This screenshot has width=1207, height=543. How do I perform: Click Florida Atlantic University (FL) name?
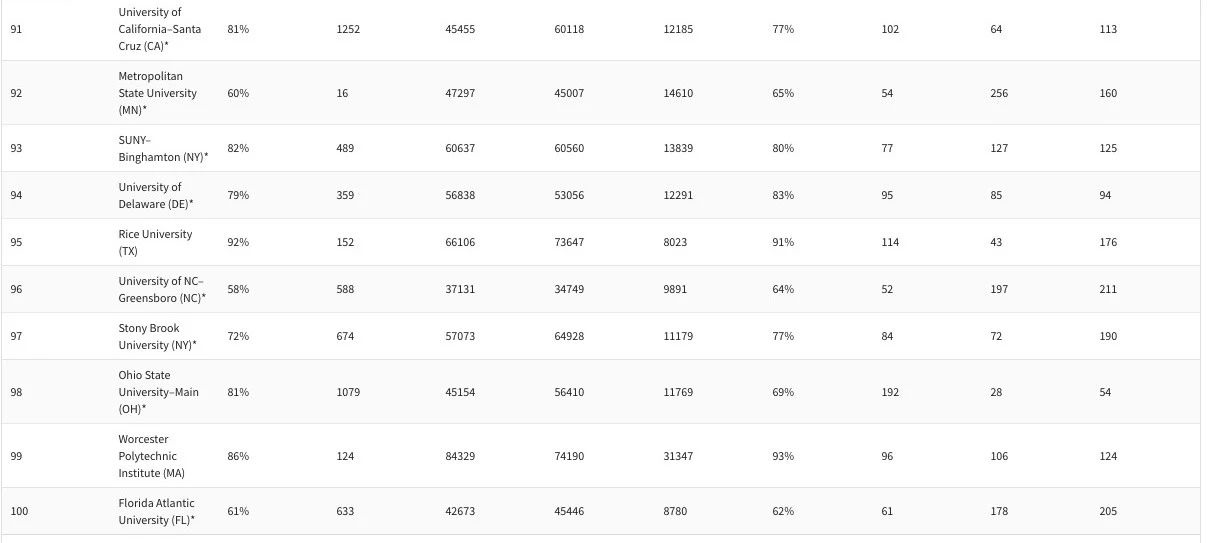[157, 511]
